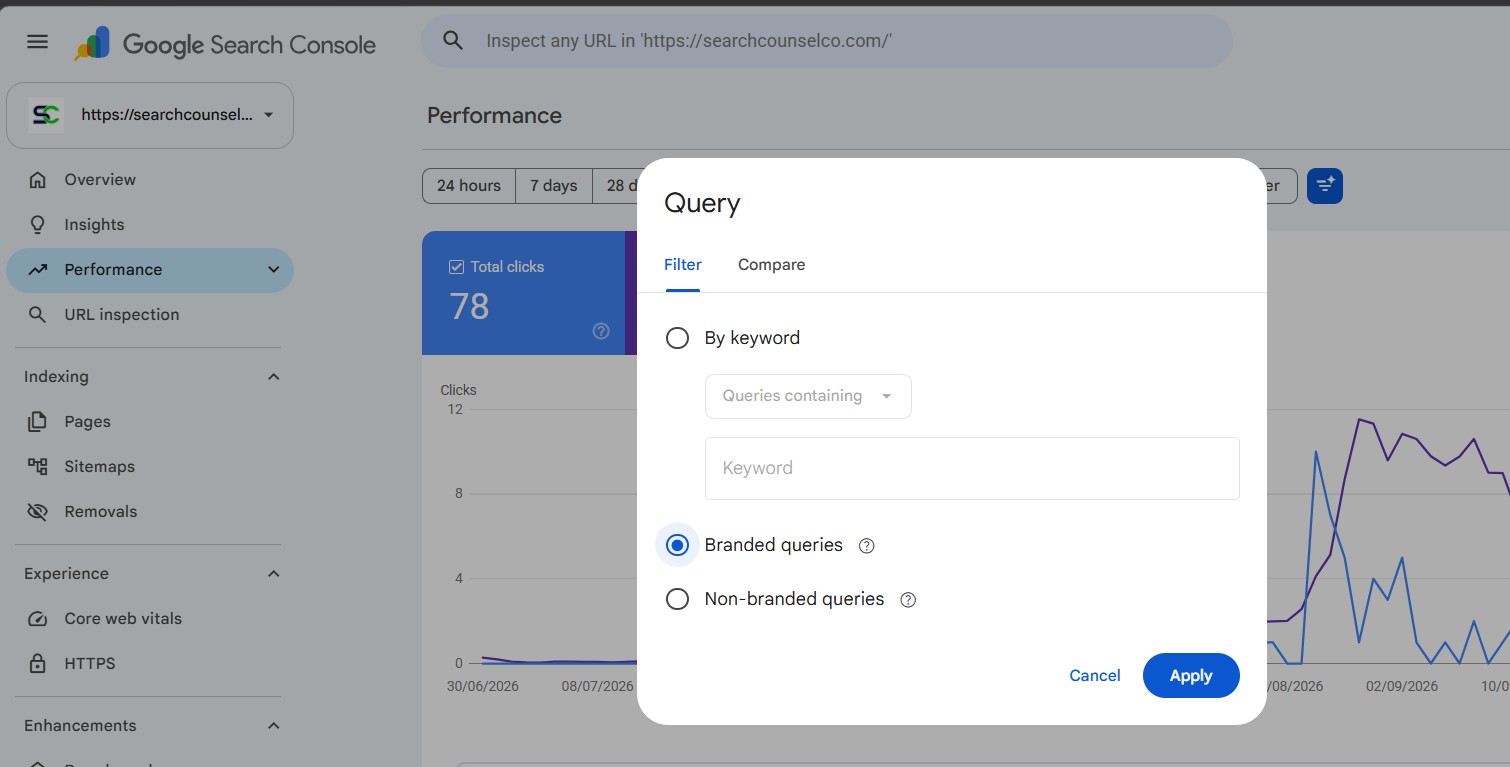Toggle the Total clicks checkbox

coord(456,267)
